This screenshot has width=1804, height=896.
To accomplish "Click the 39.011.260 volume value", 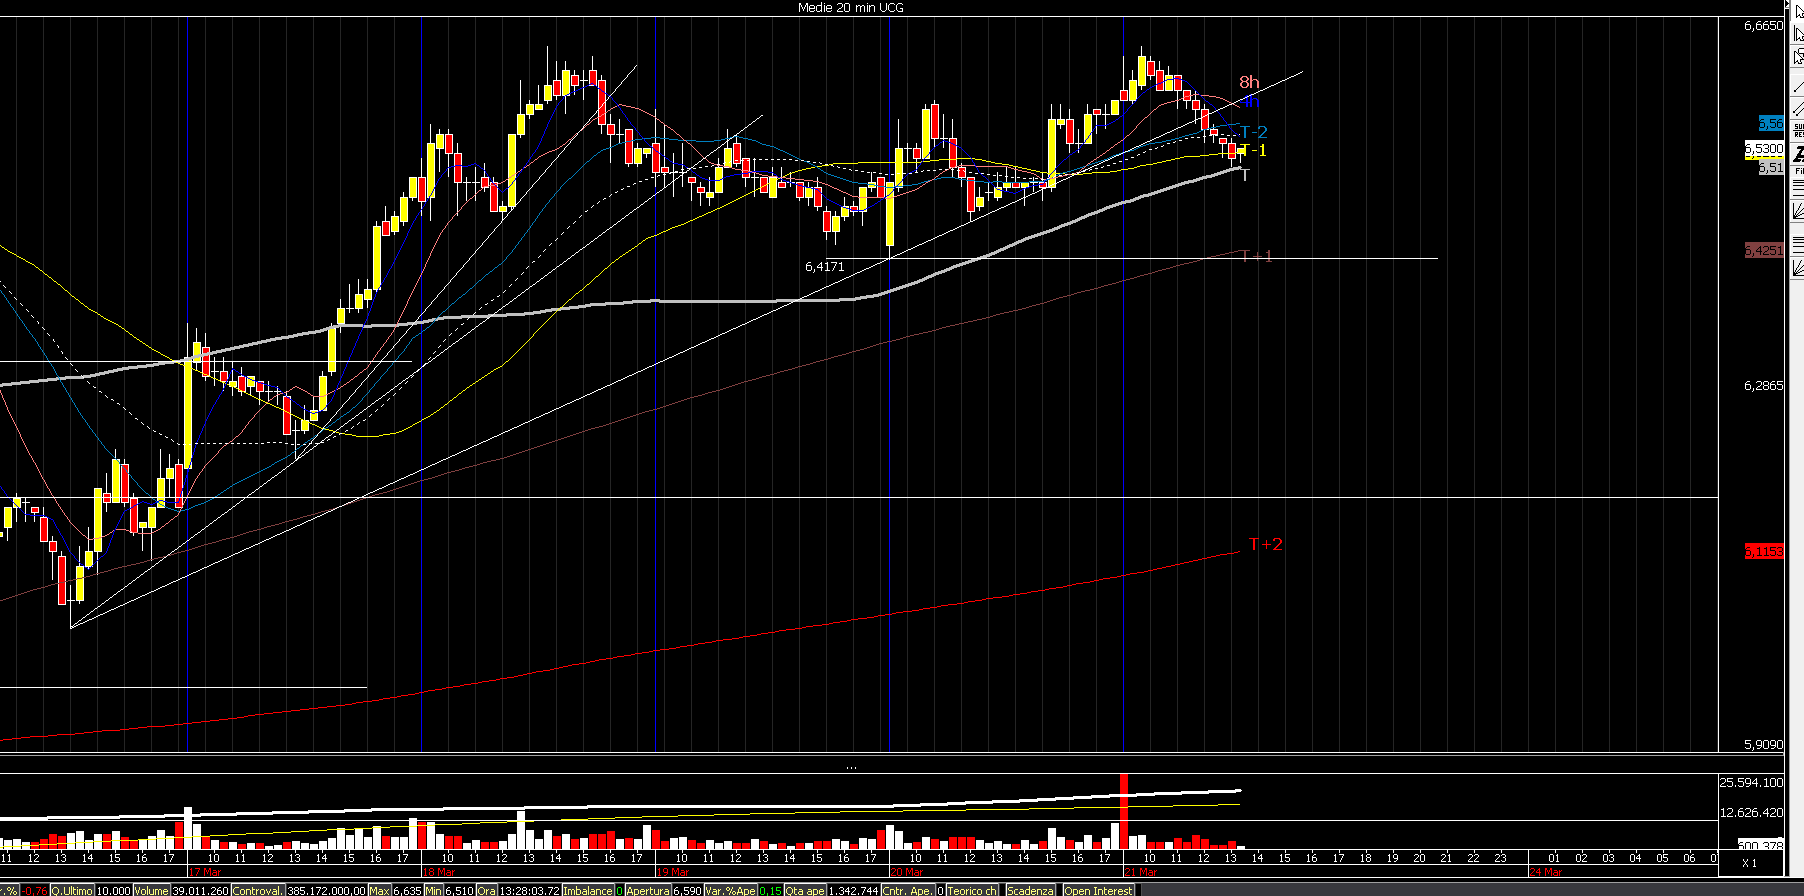I will [x=201, y=890].
